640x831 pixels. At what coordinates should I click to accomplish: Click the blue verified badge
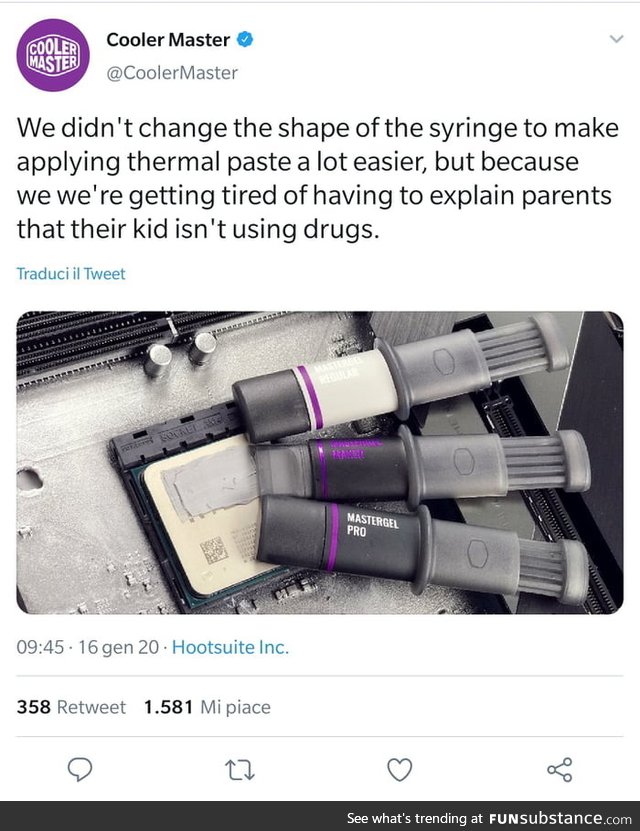click(244, 39)
